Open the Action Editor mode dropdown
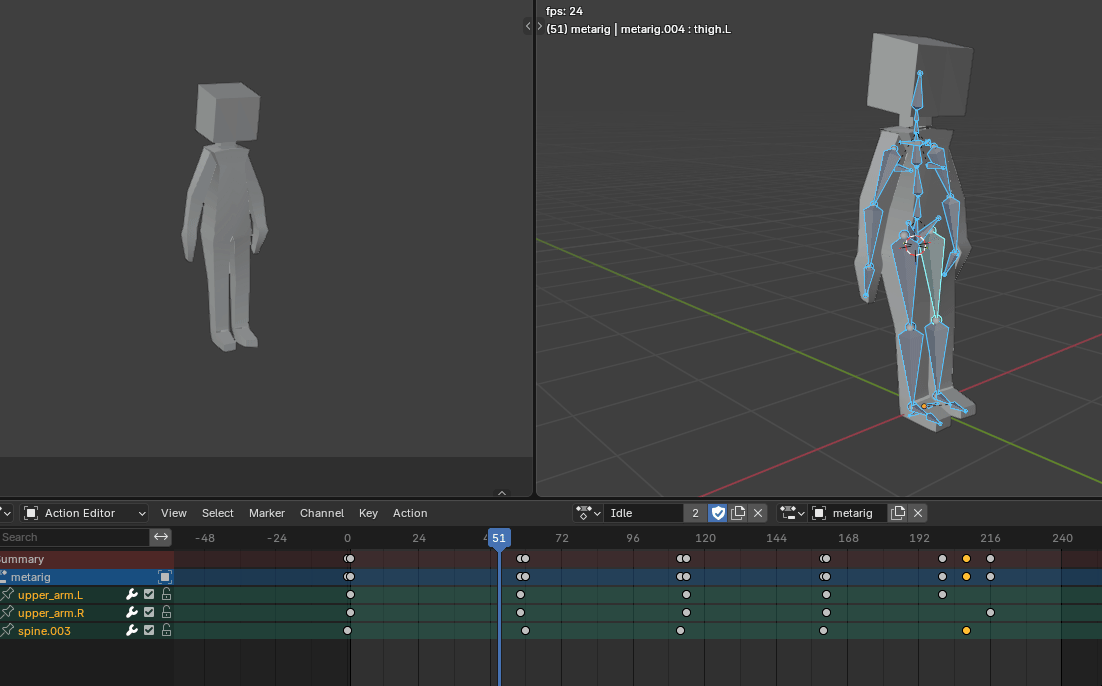 (85, 513)
